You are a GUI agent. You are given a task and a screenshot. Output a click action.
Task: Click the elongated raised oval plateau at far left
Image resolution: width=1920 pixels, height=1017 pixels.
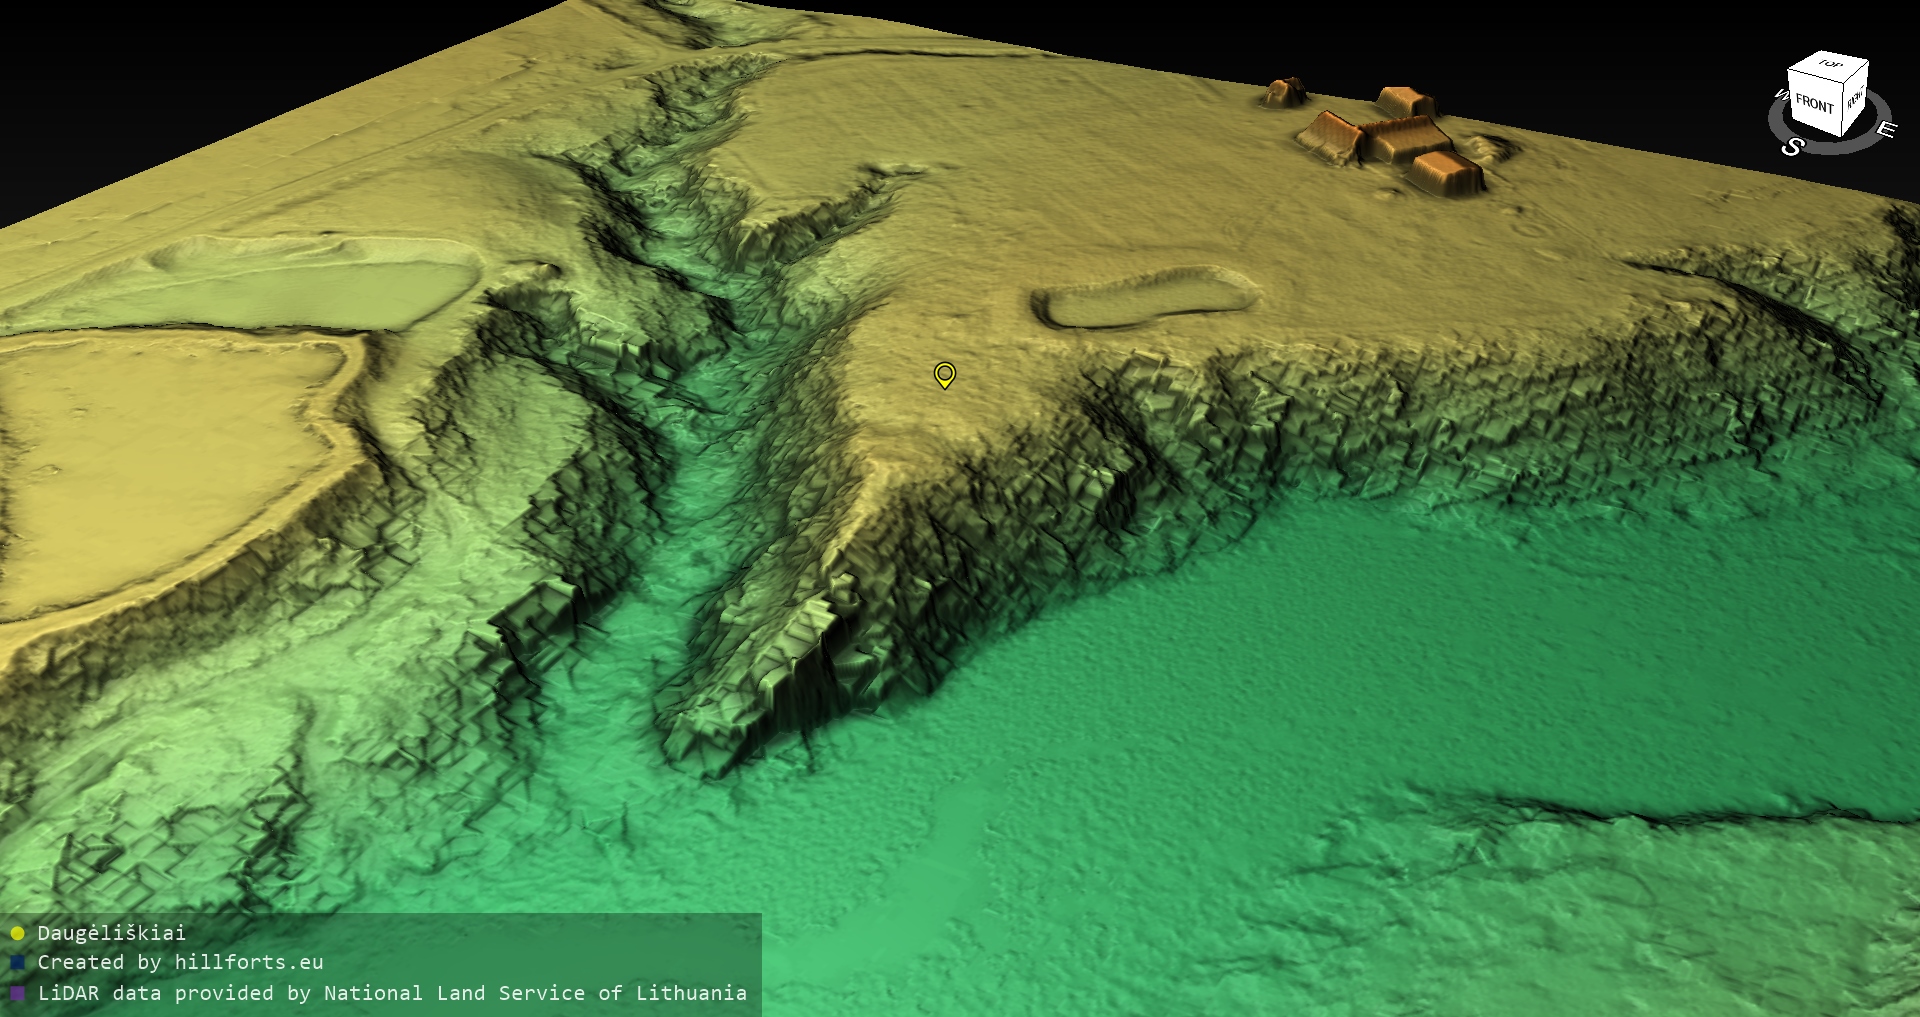pos(320,280)
